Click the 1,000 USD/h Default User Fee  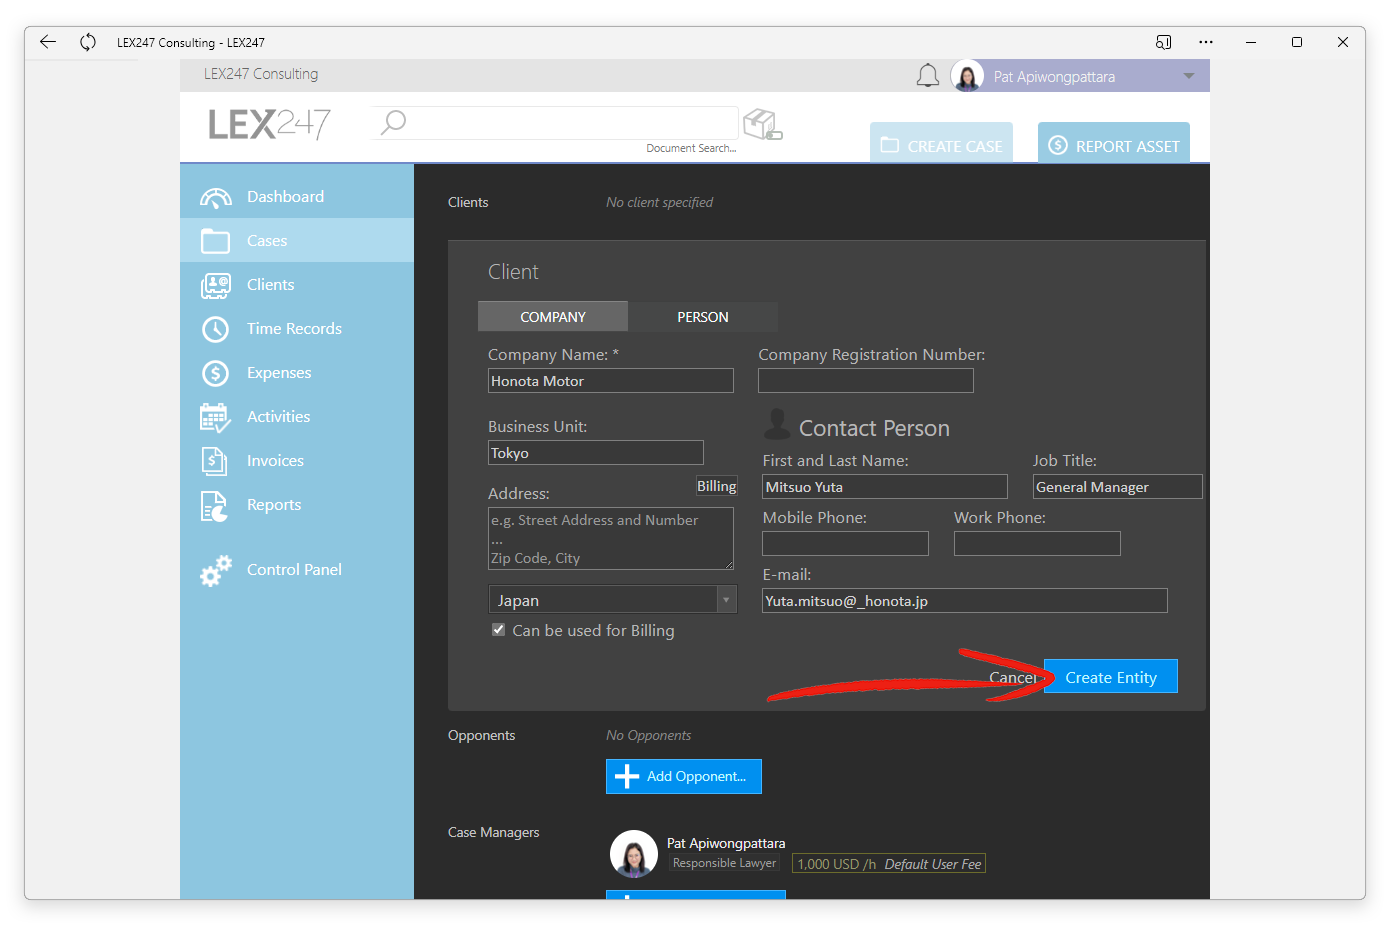(x=889, y=864)
